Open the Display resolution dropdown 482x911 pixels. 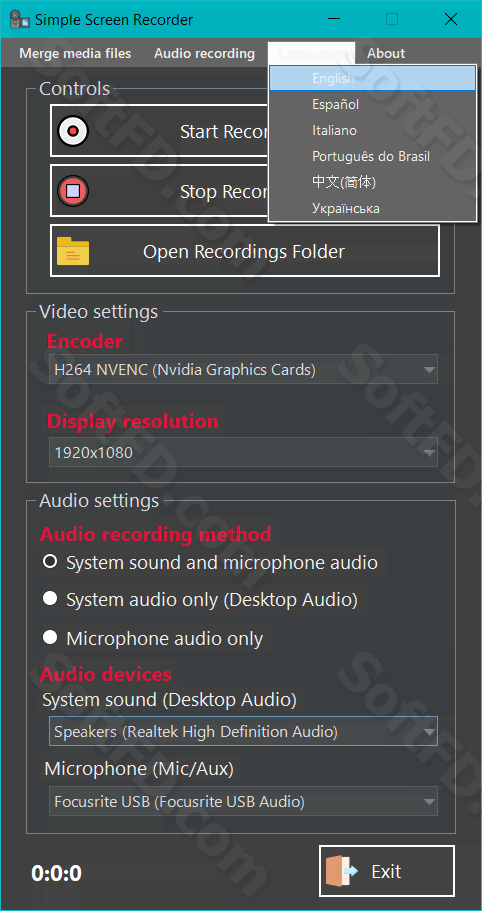(x=243, y=452)
